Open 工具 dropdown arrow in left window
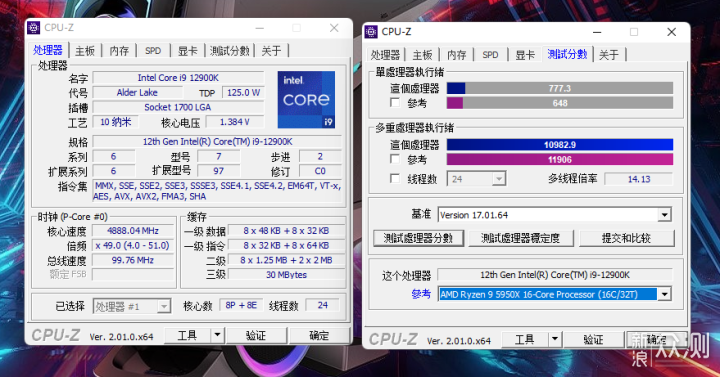The image size is (720, 377). (217, 335)
